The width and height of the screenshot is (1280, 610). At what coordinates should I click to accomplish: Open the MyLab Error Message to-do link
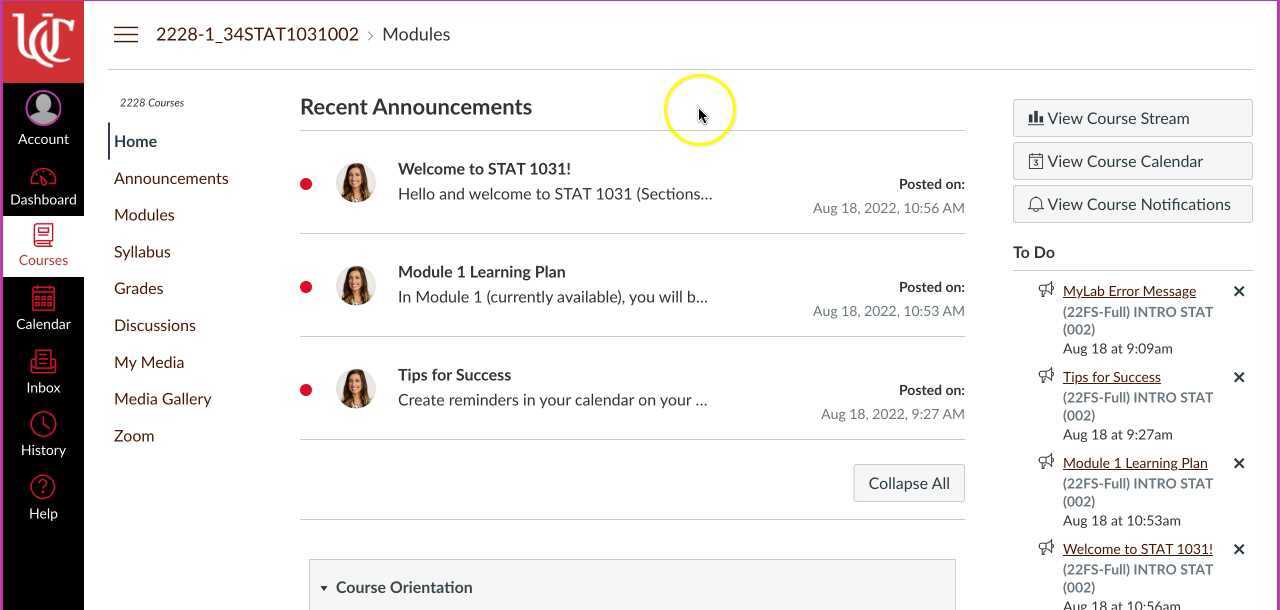coord(1129,291)
